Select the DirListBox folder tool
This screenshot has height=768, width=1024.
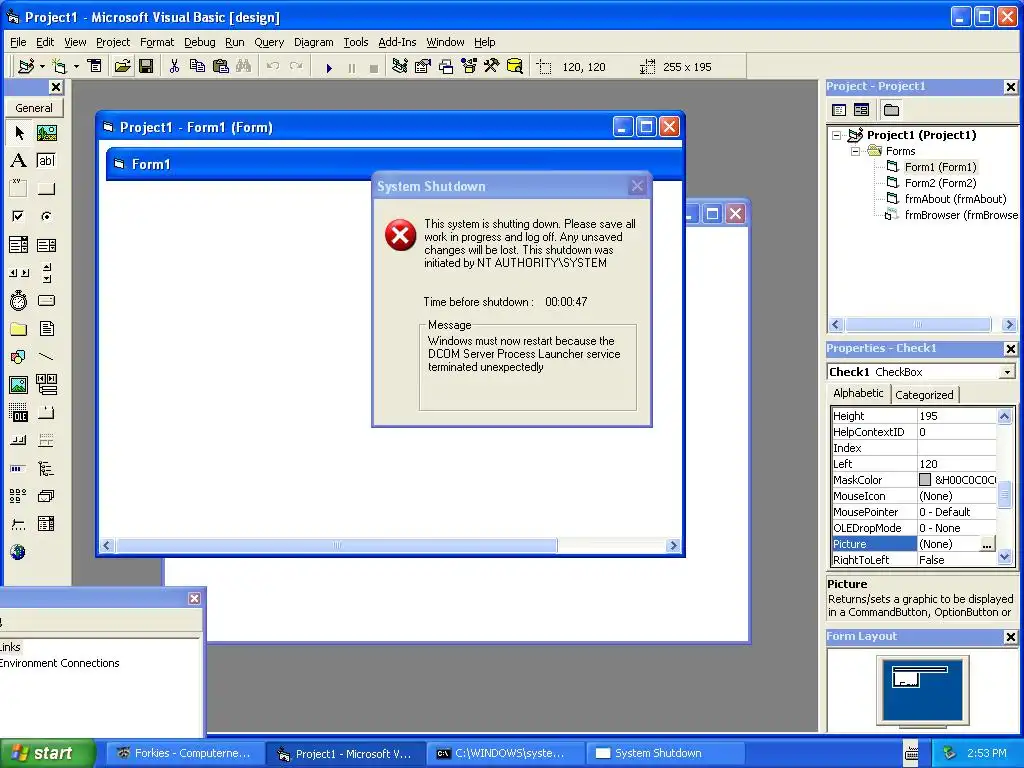19,328
